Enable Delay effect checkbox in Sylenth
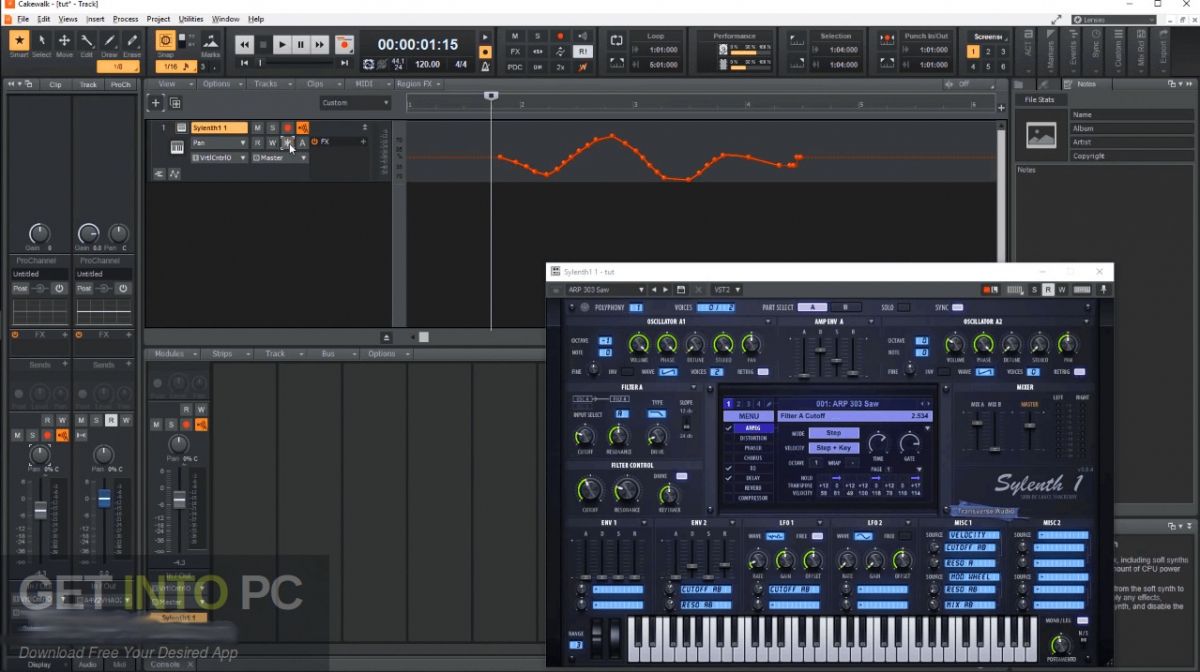 pyautogui.click(x=728, y=478)
